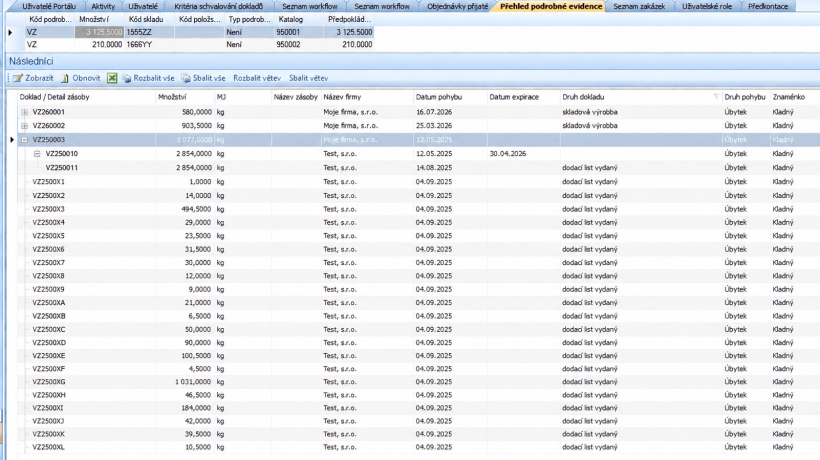Click Sbalit větev to collapse the branch
Image resolution: width=820 pixels, height=460 pixels.
coord(309,78)
